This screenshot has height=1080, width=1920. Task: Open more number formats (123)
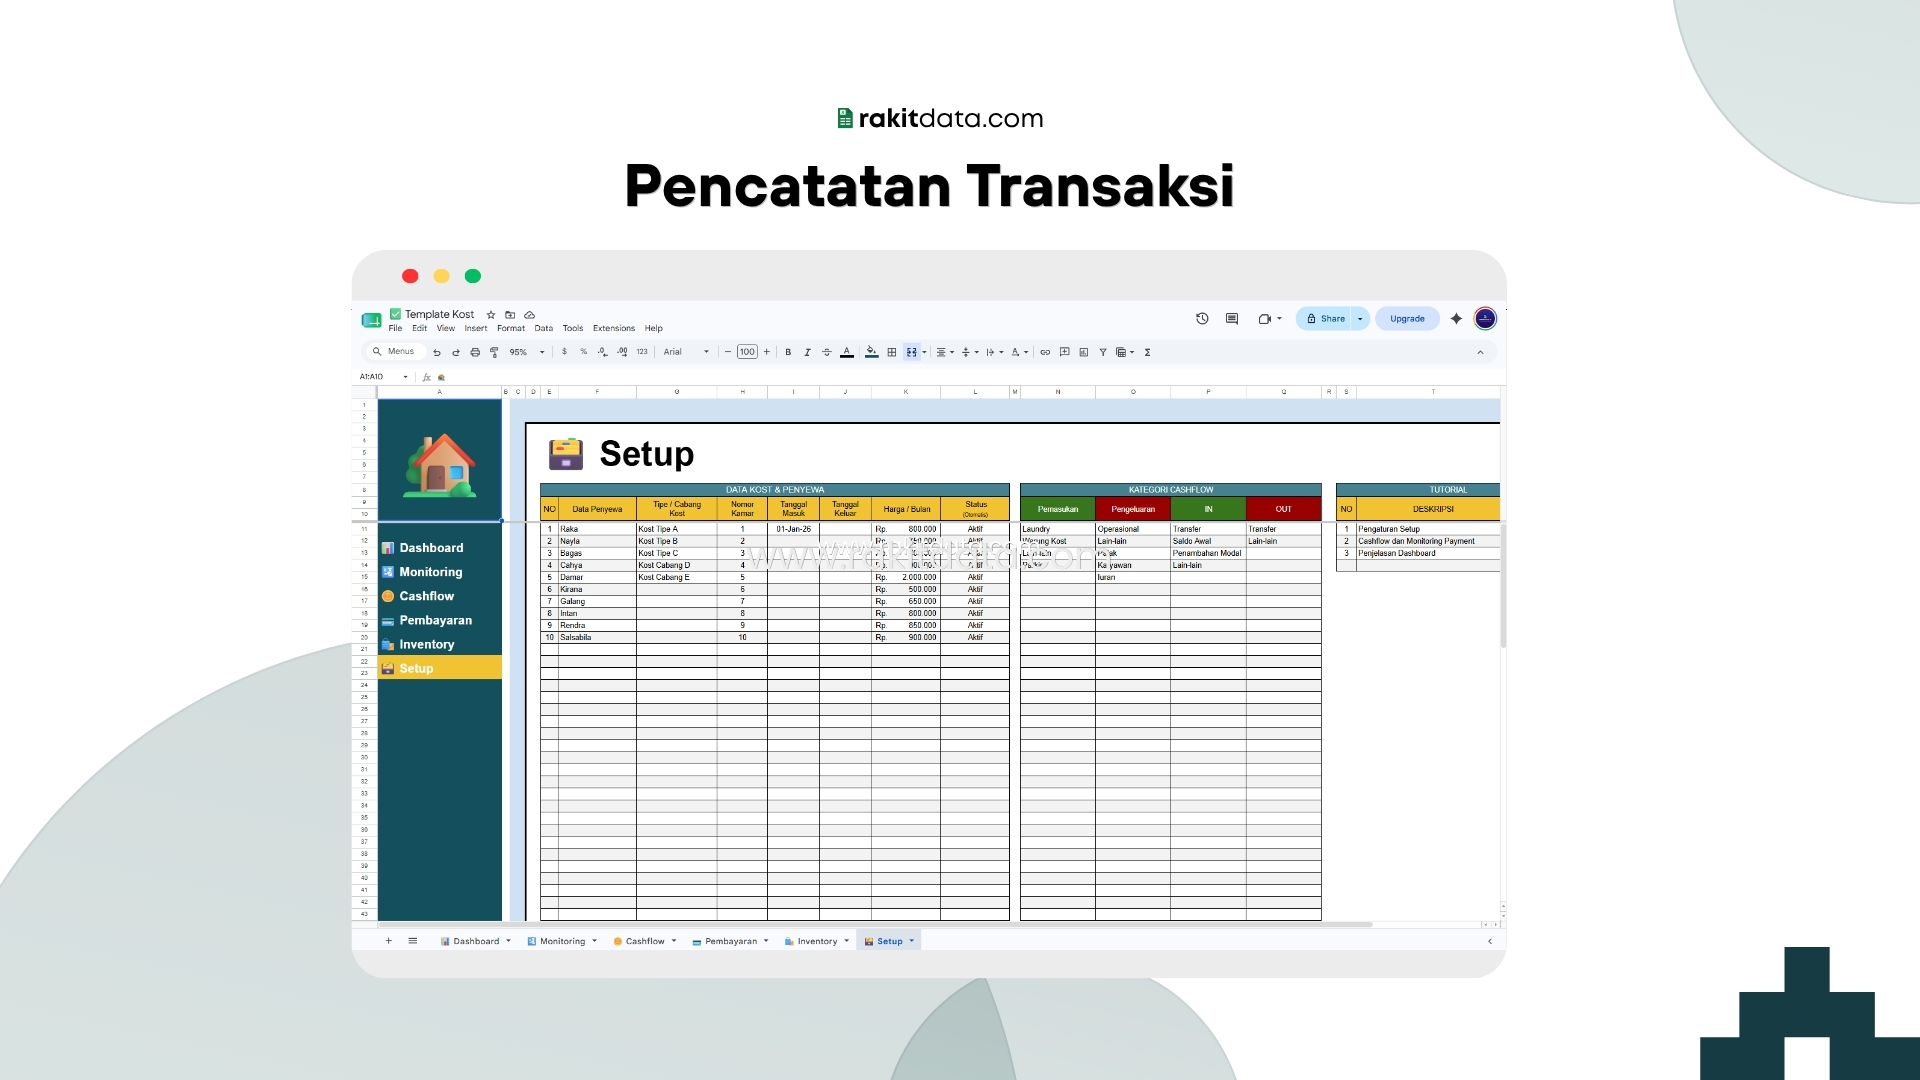(642, 352)
